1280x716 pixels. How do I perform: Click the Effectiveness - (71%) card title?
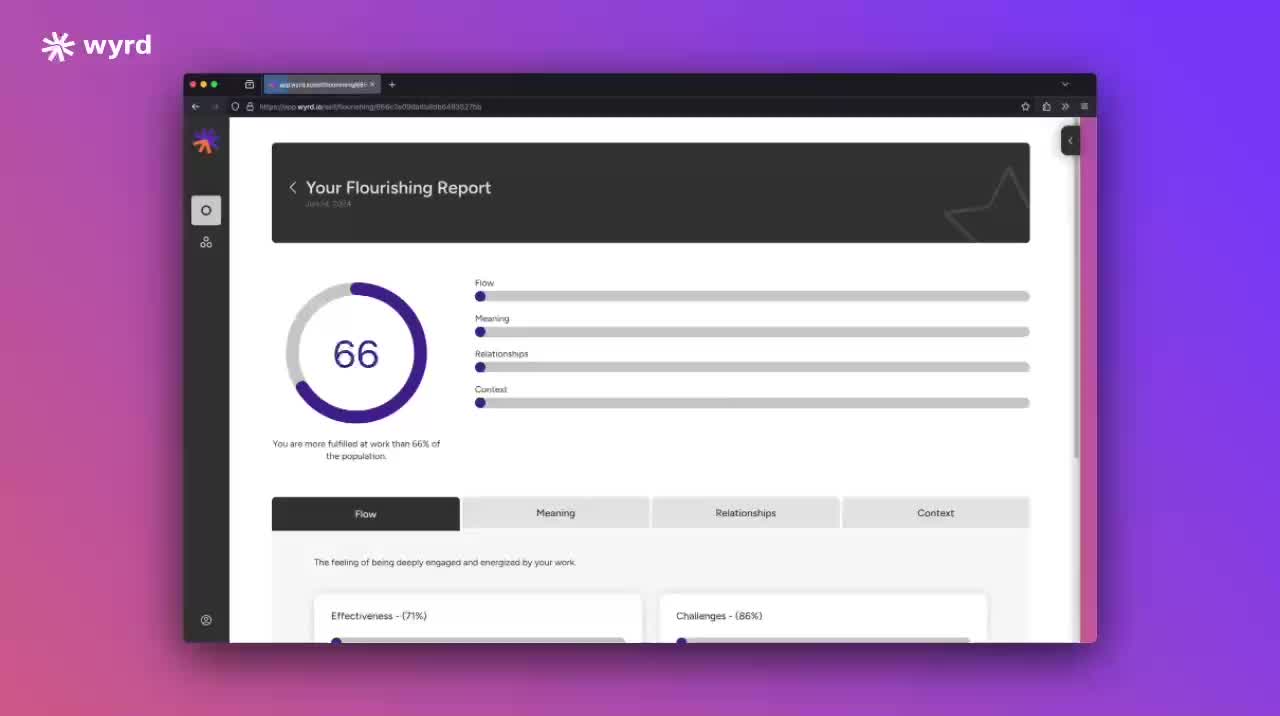click(379, 616)
